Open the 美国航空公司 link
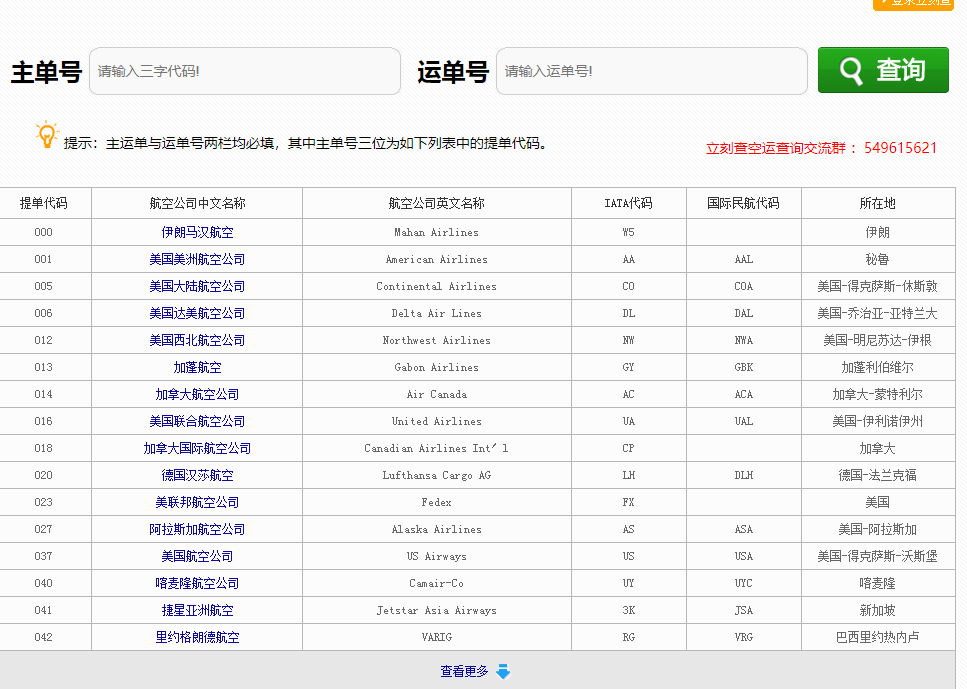The width and height of the screenshot is (967, 689). [197, 556]
